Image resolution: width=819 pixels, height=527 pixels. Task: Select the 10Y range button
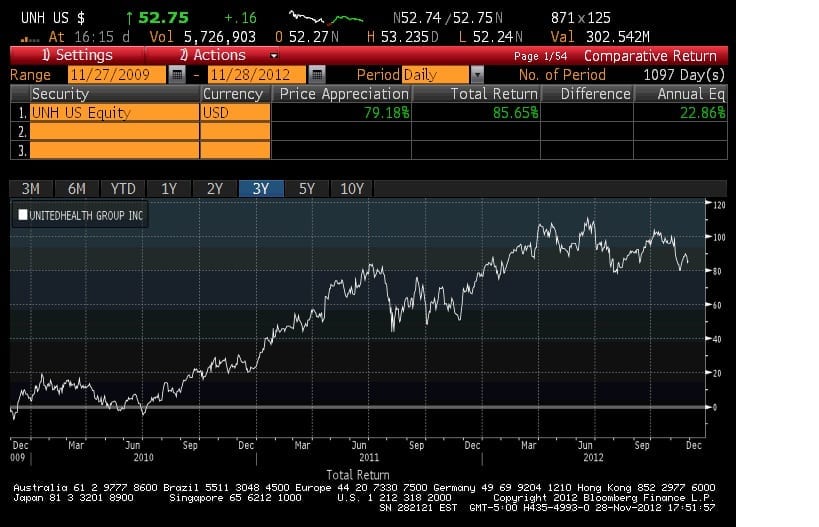click(352, 189)
